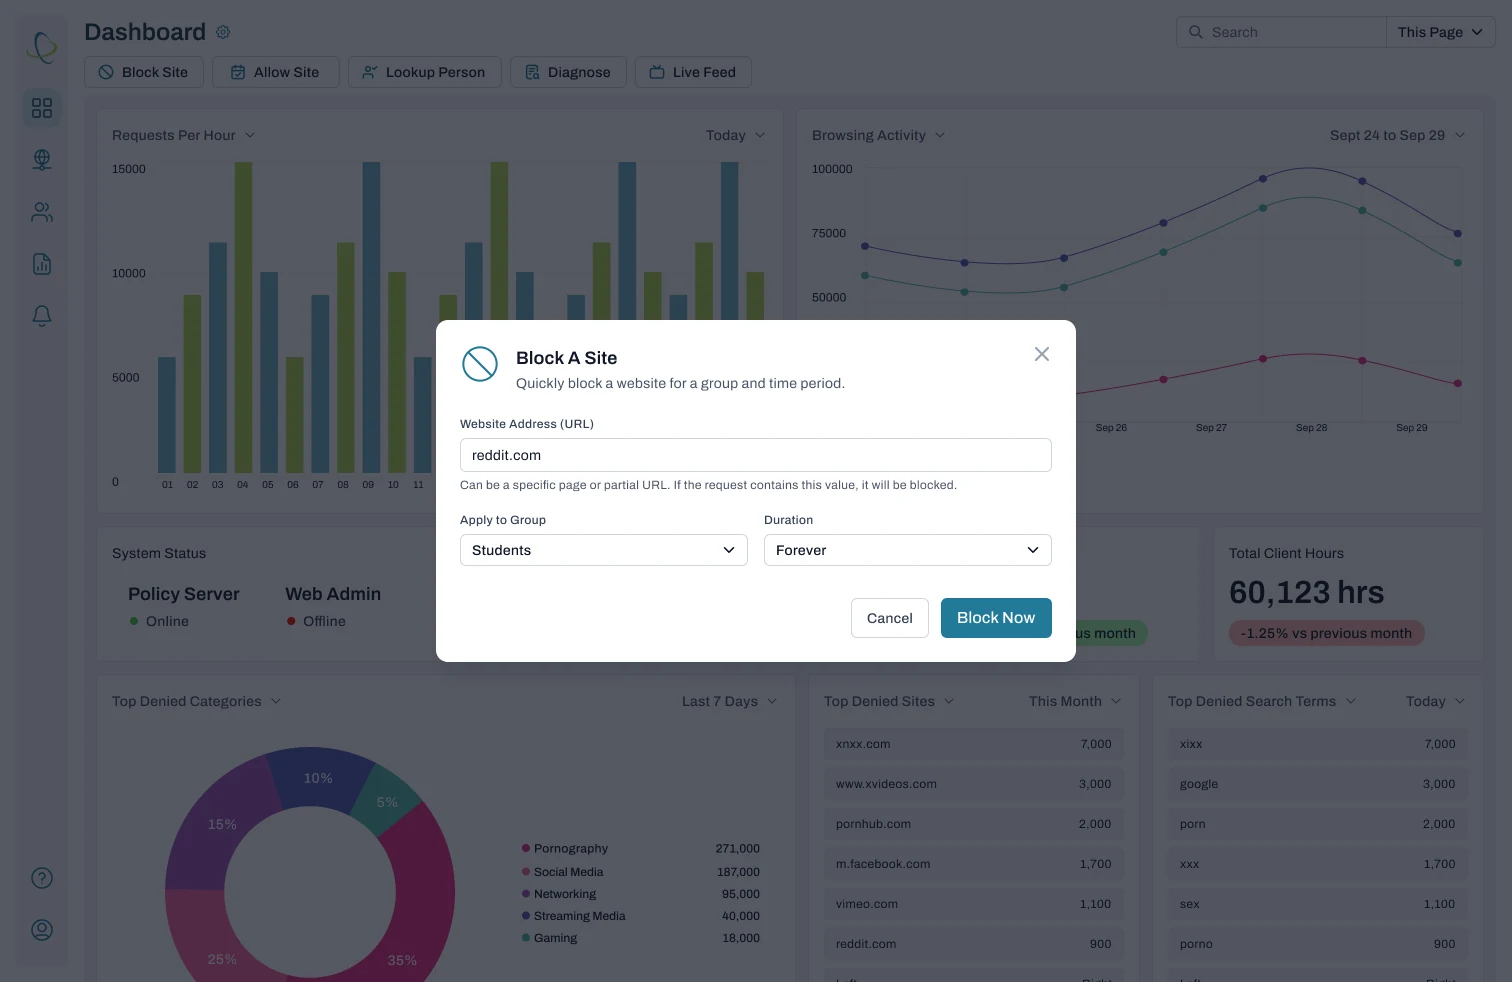Screen dimensions: 1512x982
Task: Click the Live Feed toolbar button
Action: [693, 72]
